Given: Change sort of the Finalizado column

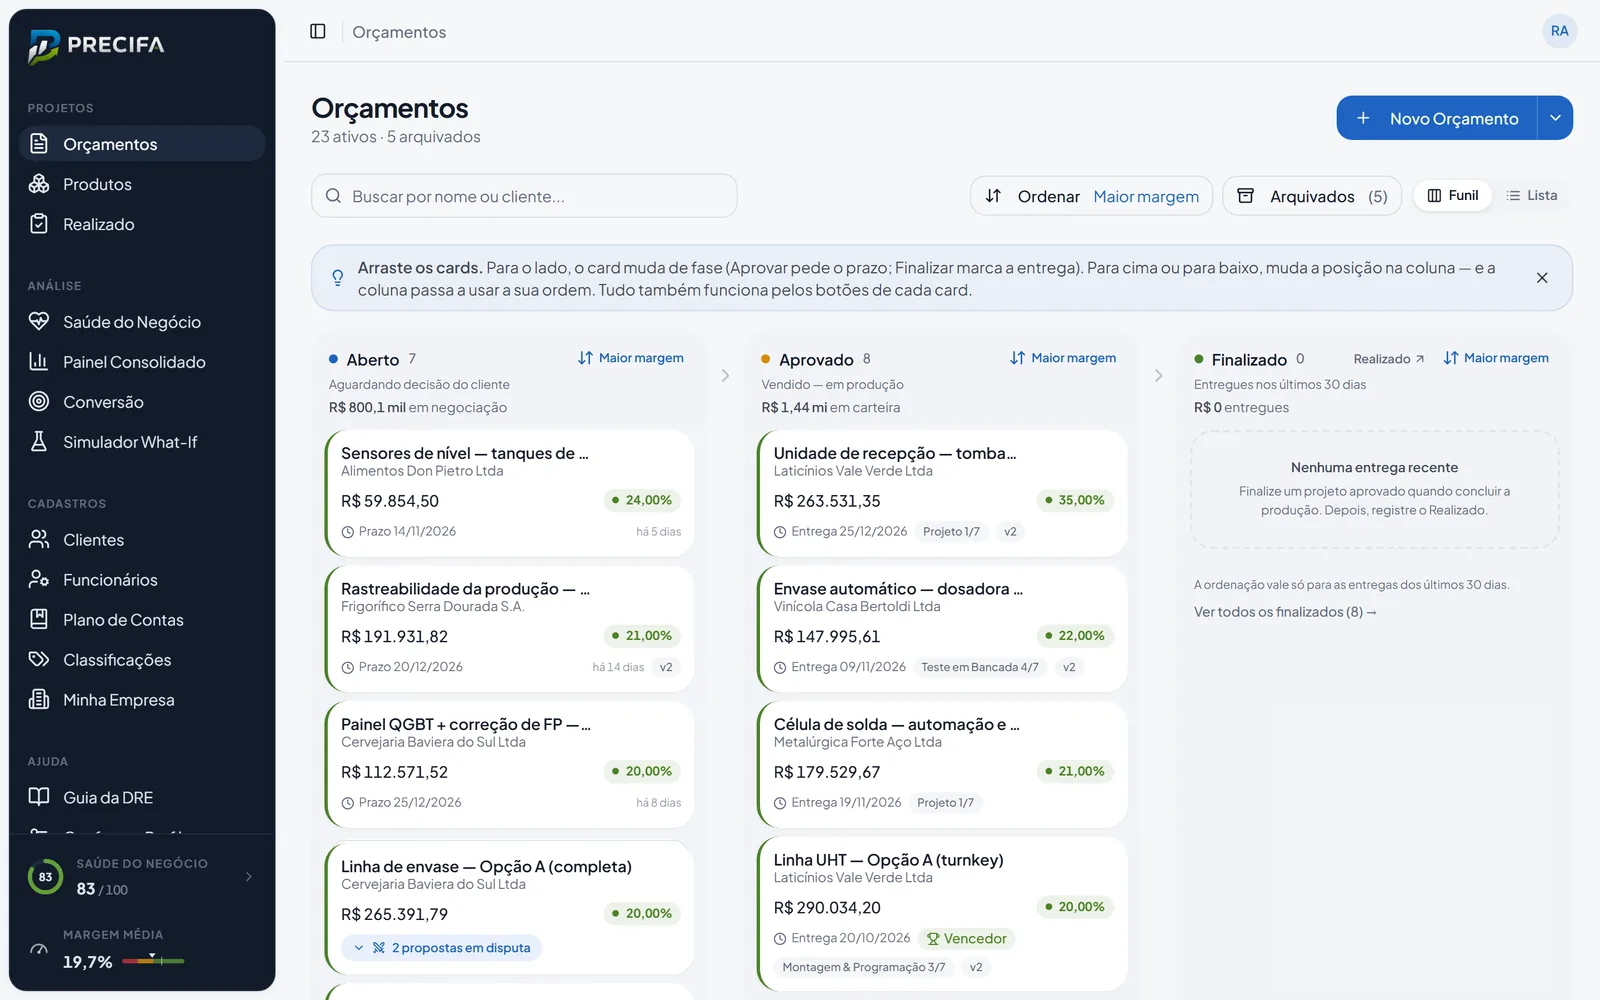Looking at the screenshot, I should click(1496, 358).
